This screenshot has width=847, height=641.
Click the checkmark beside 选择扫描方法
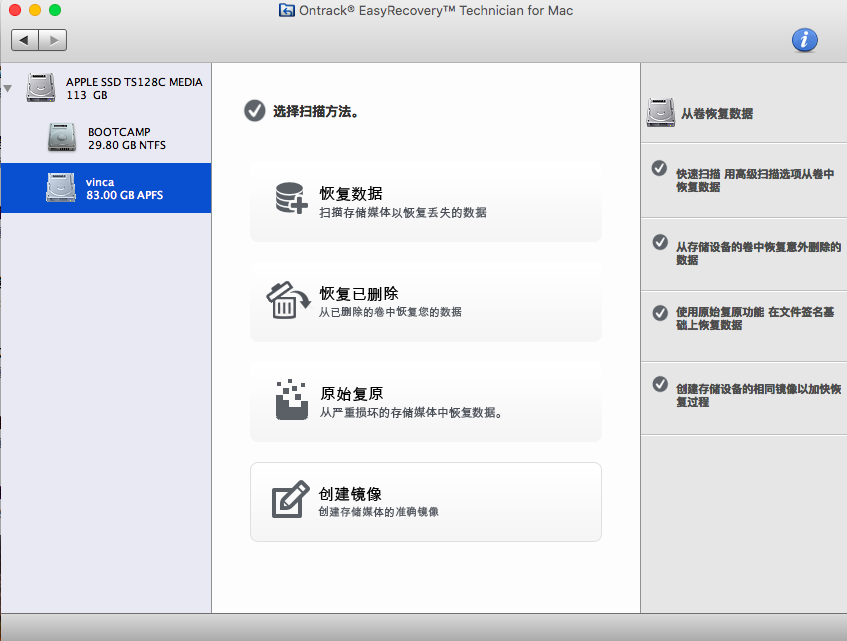(254, 111)
